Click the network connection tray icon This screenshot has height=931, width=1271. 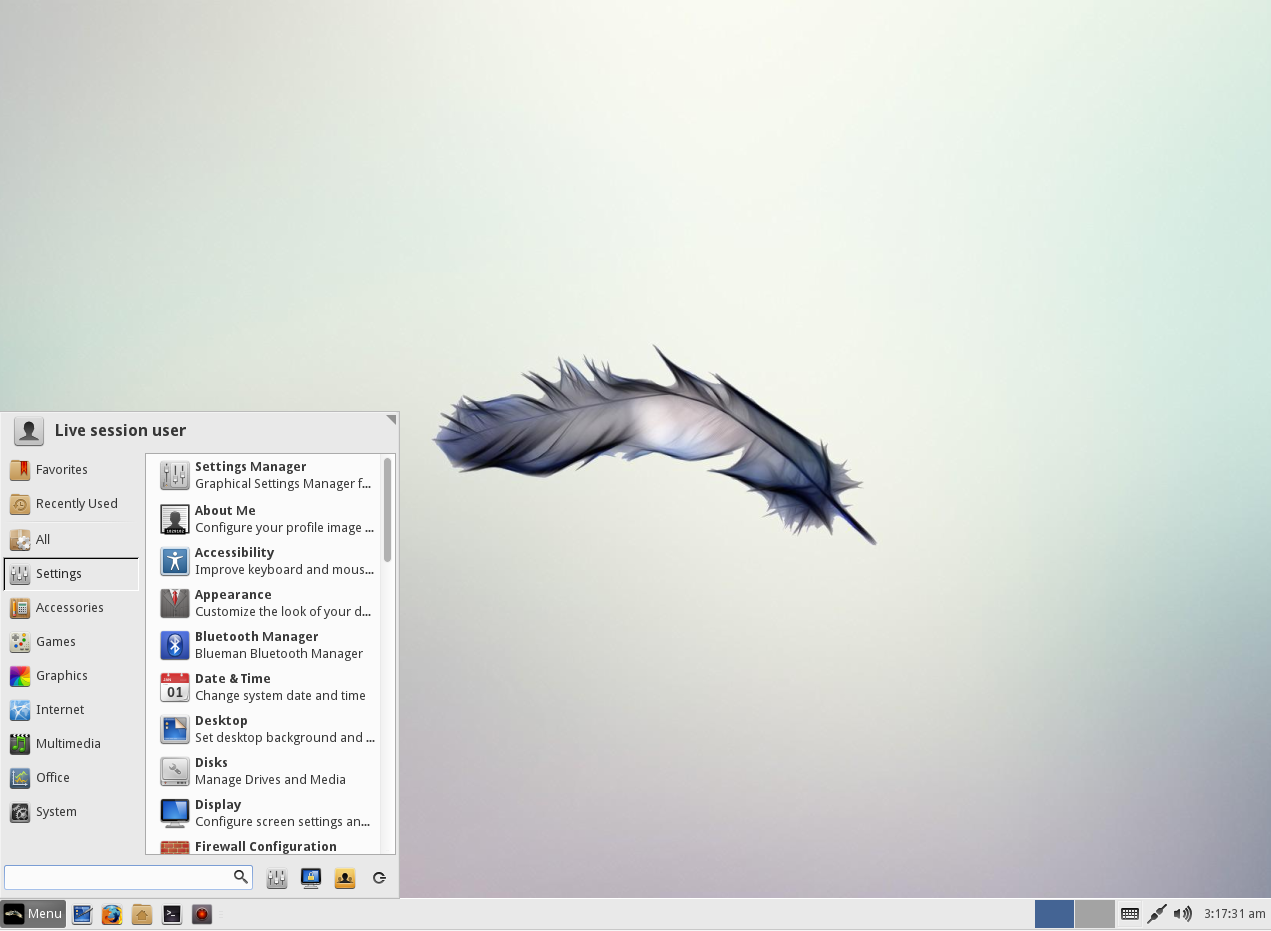click(x=1157, y=913)
